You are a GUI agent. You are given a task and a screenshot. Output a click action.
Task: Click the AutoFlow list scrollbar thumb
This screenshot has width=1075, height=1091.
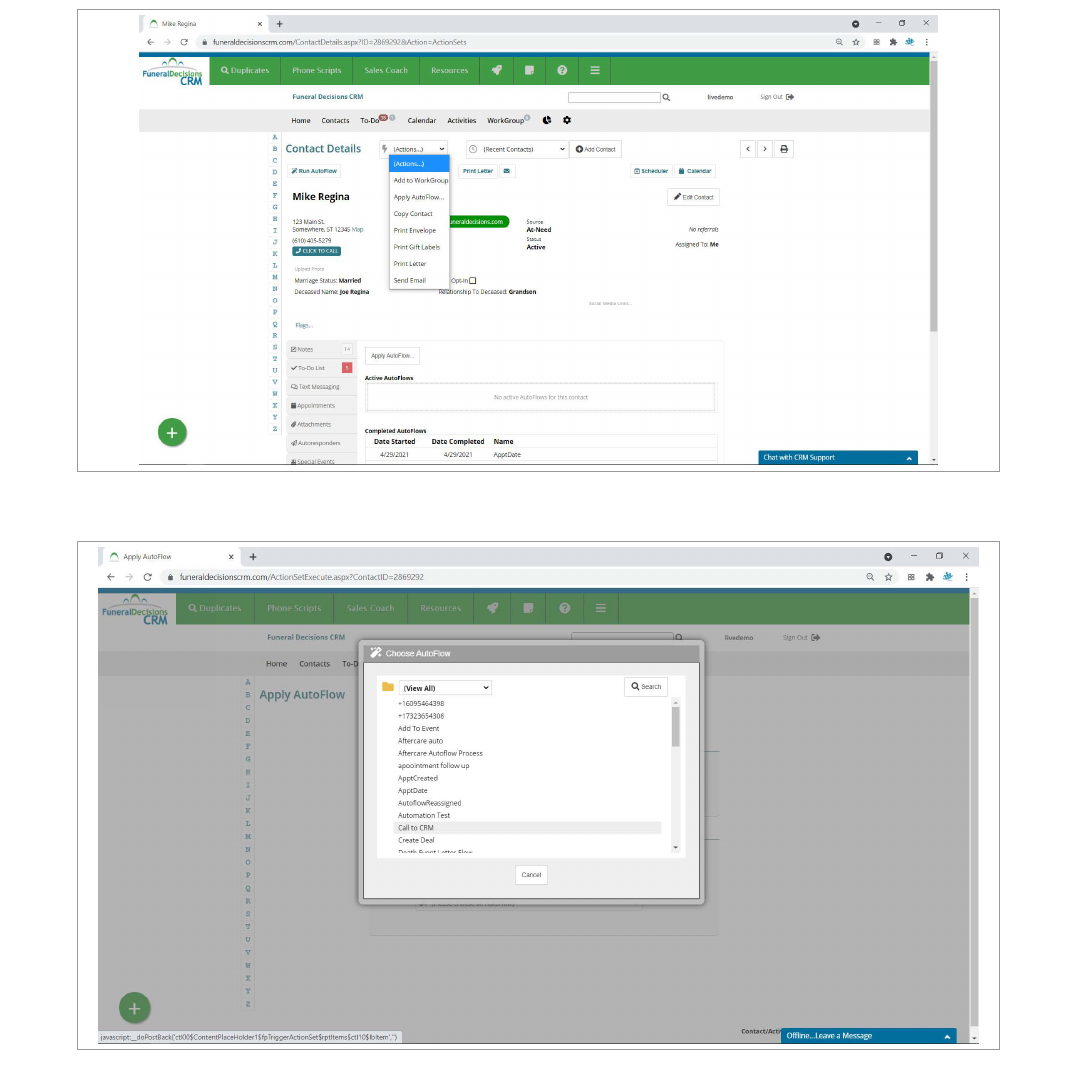(x=675, y=727)
